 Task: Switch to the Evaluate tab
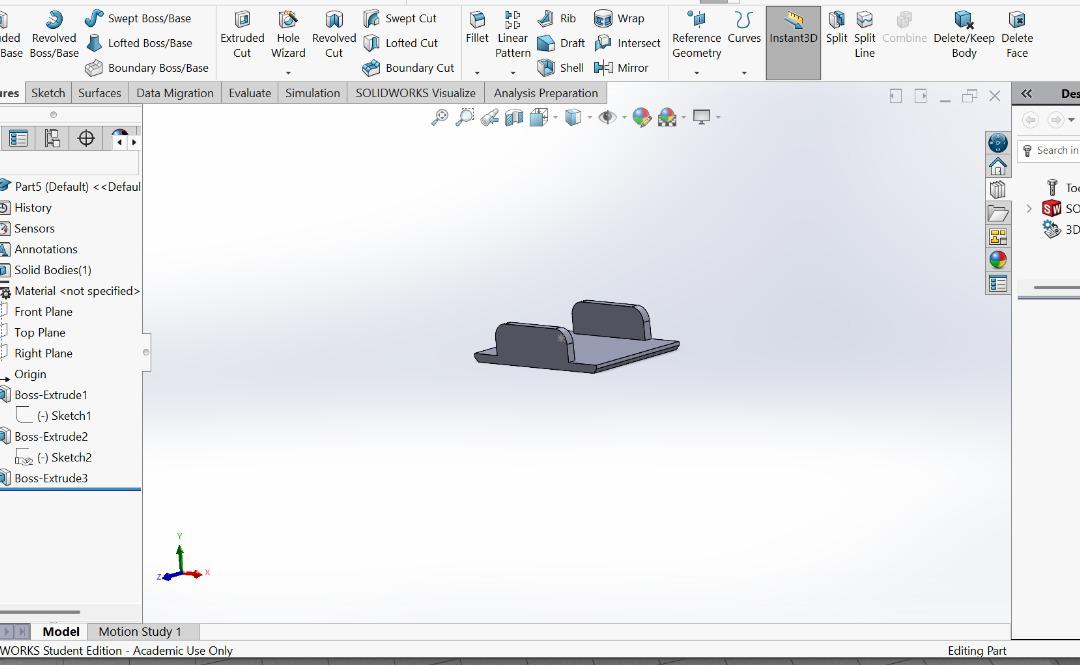coord(249,93)
